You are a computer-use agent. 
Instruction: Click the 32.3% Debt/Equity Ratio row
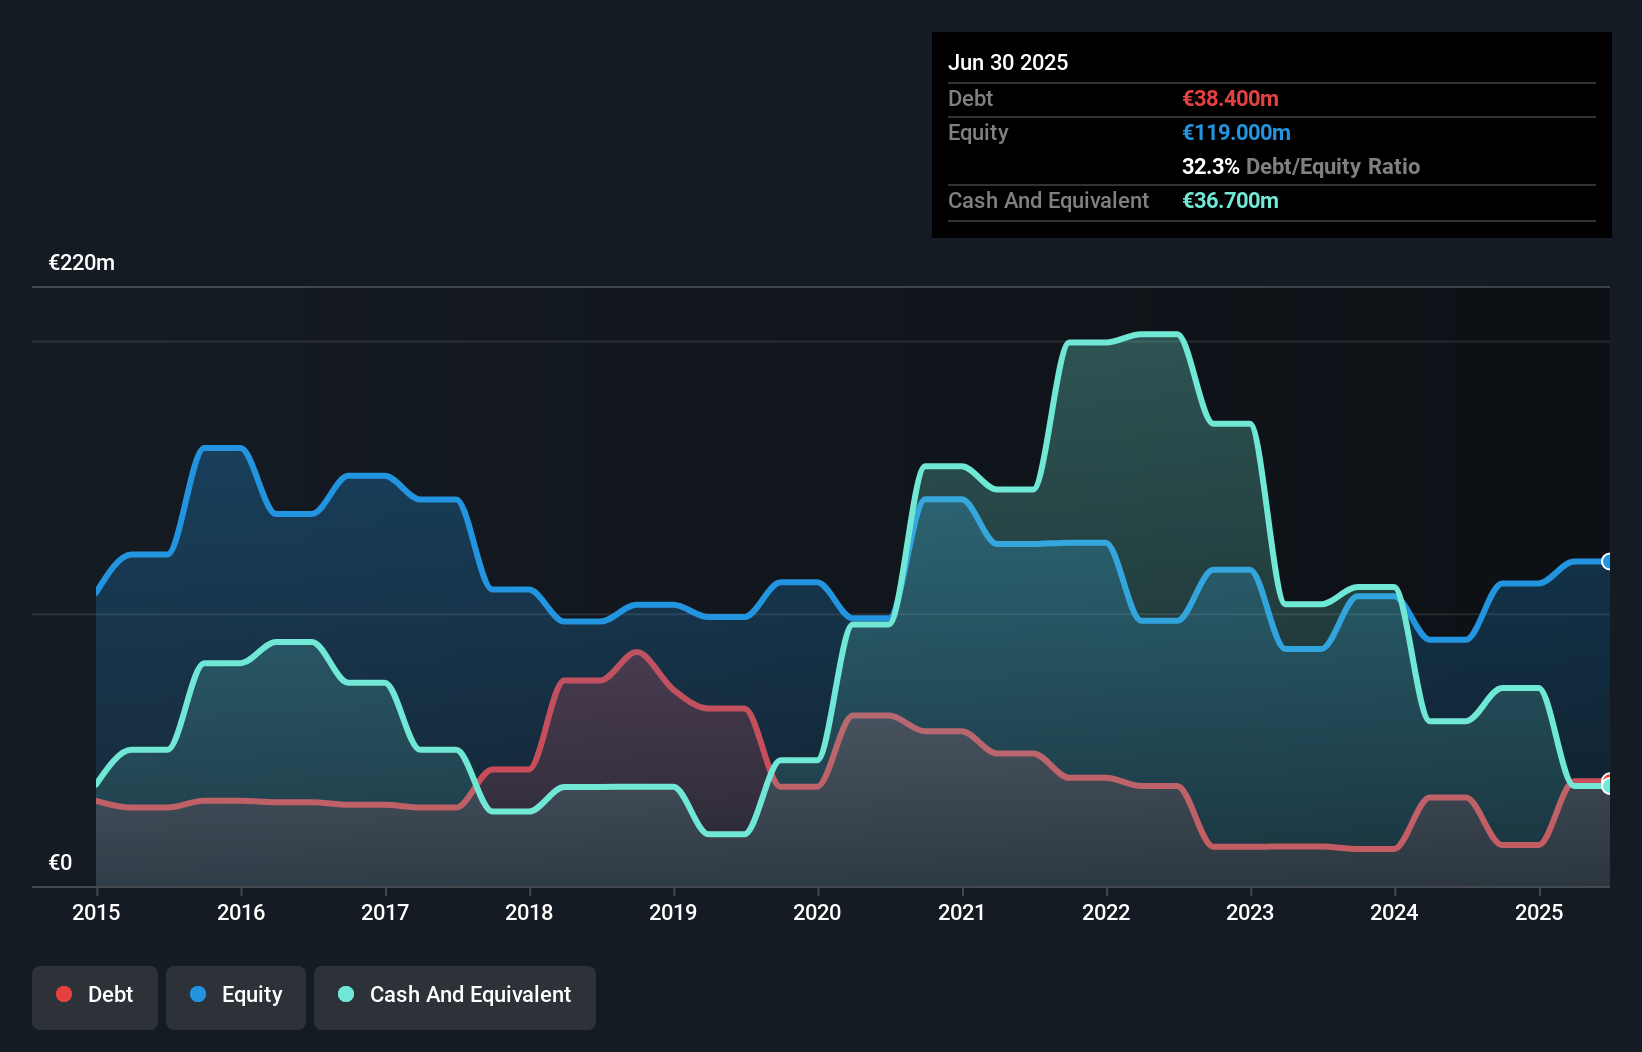click(x=1300, y=166)
